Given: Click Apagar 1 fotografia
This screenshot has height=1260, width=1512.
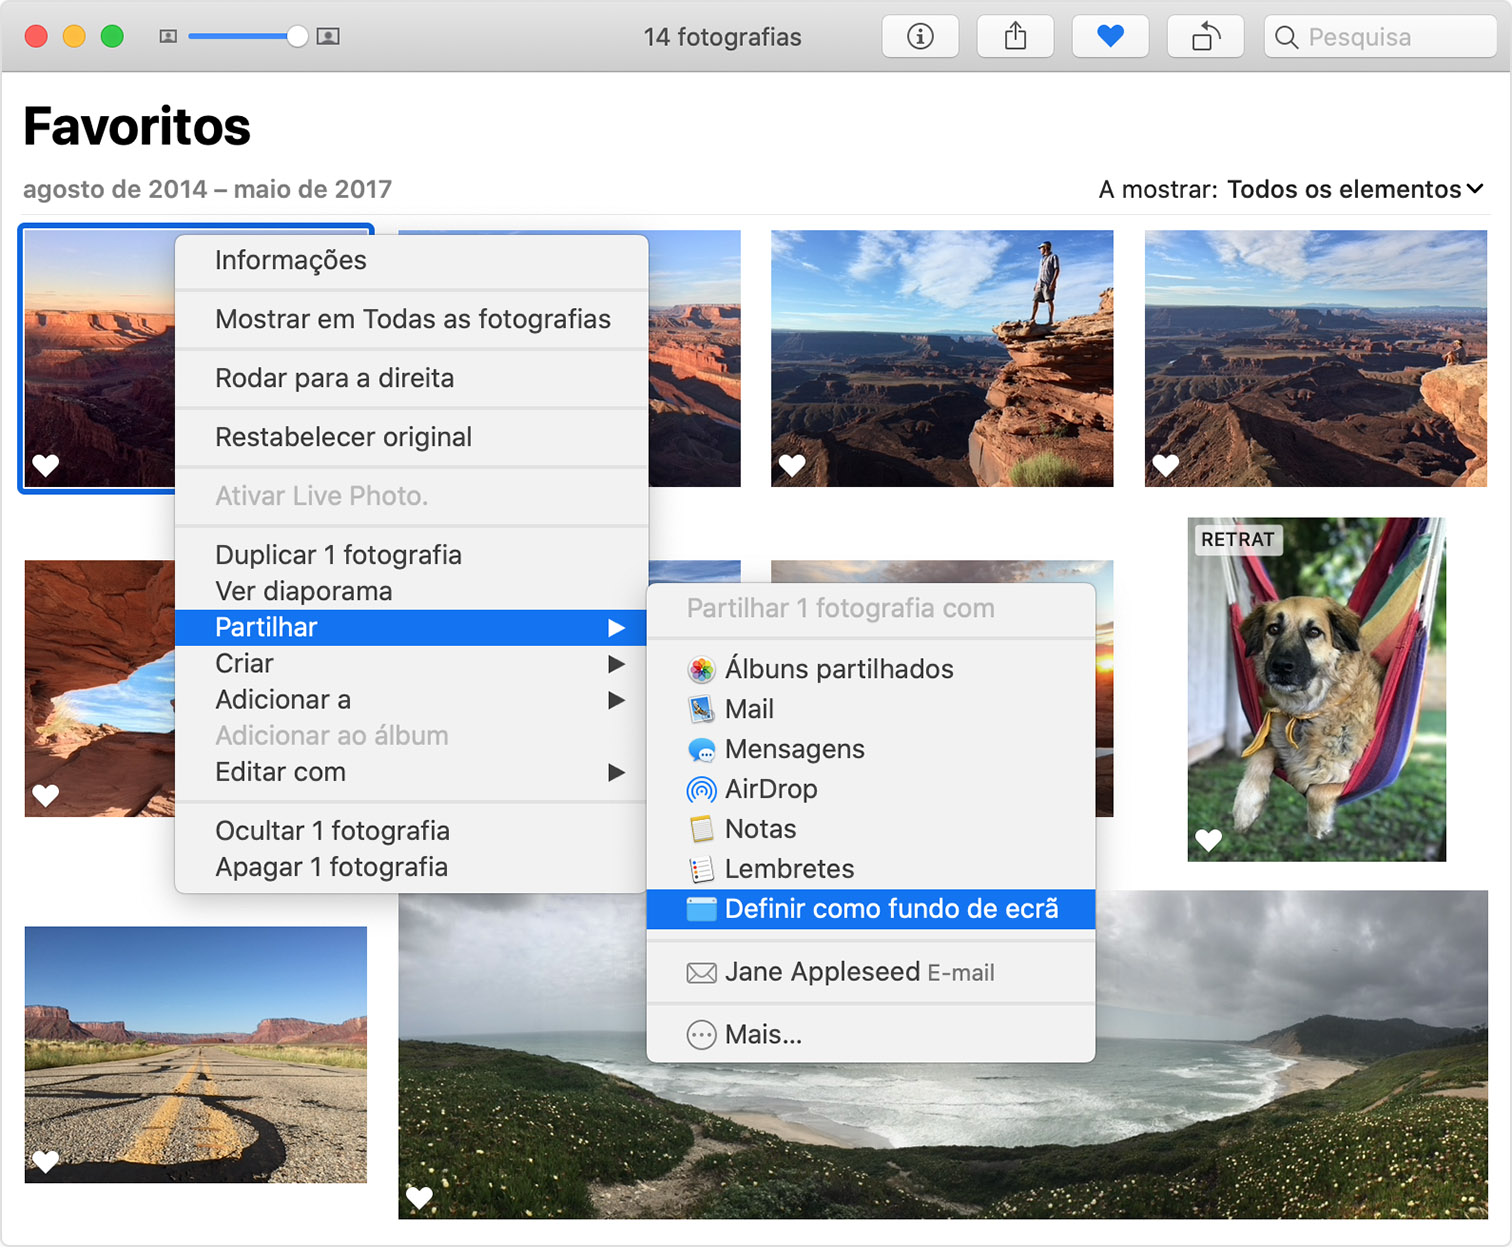Looking at the screenshot, I should 331,866.
